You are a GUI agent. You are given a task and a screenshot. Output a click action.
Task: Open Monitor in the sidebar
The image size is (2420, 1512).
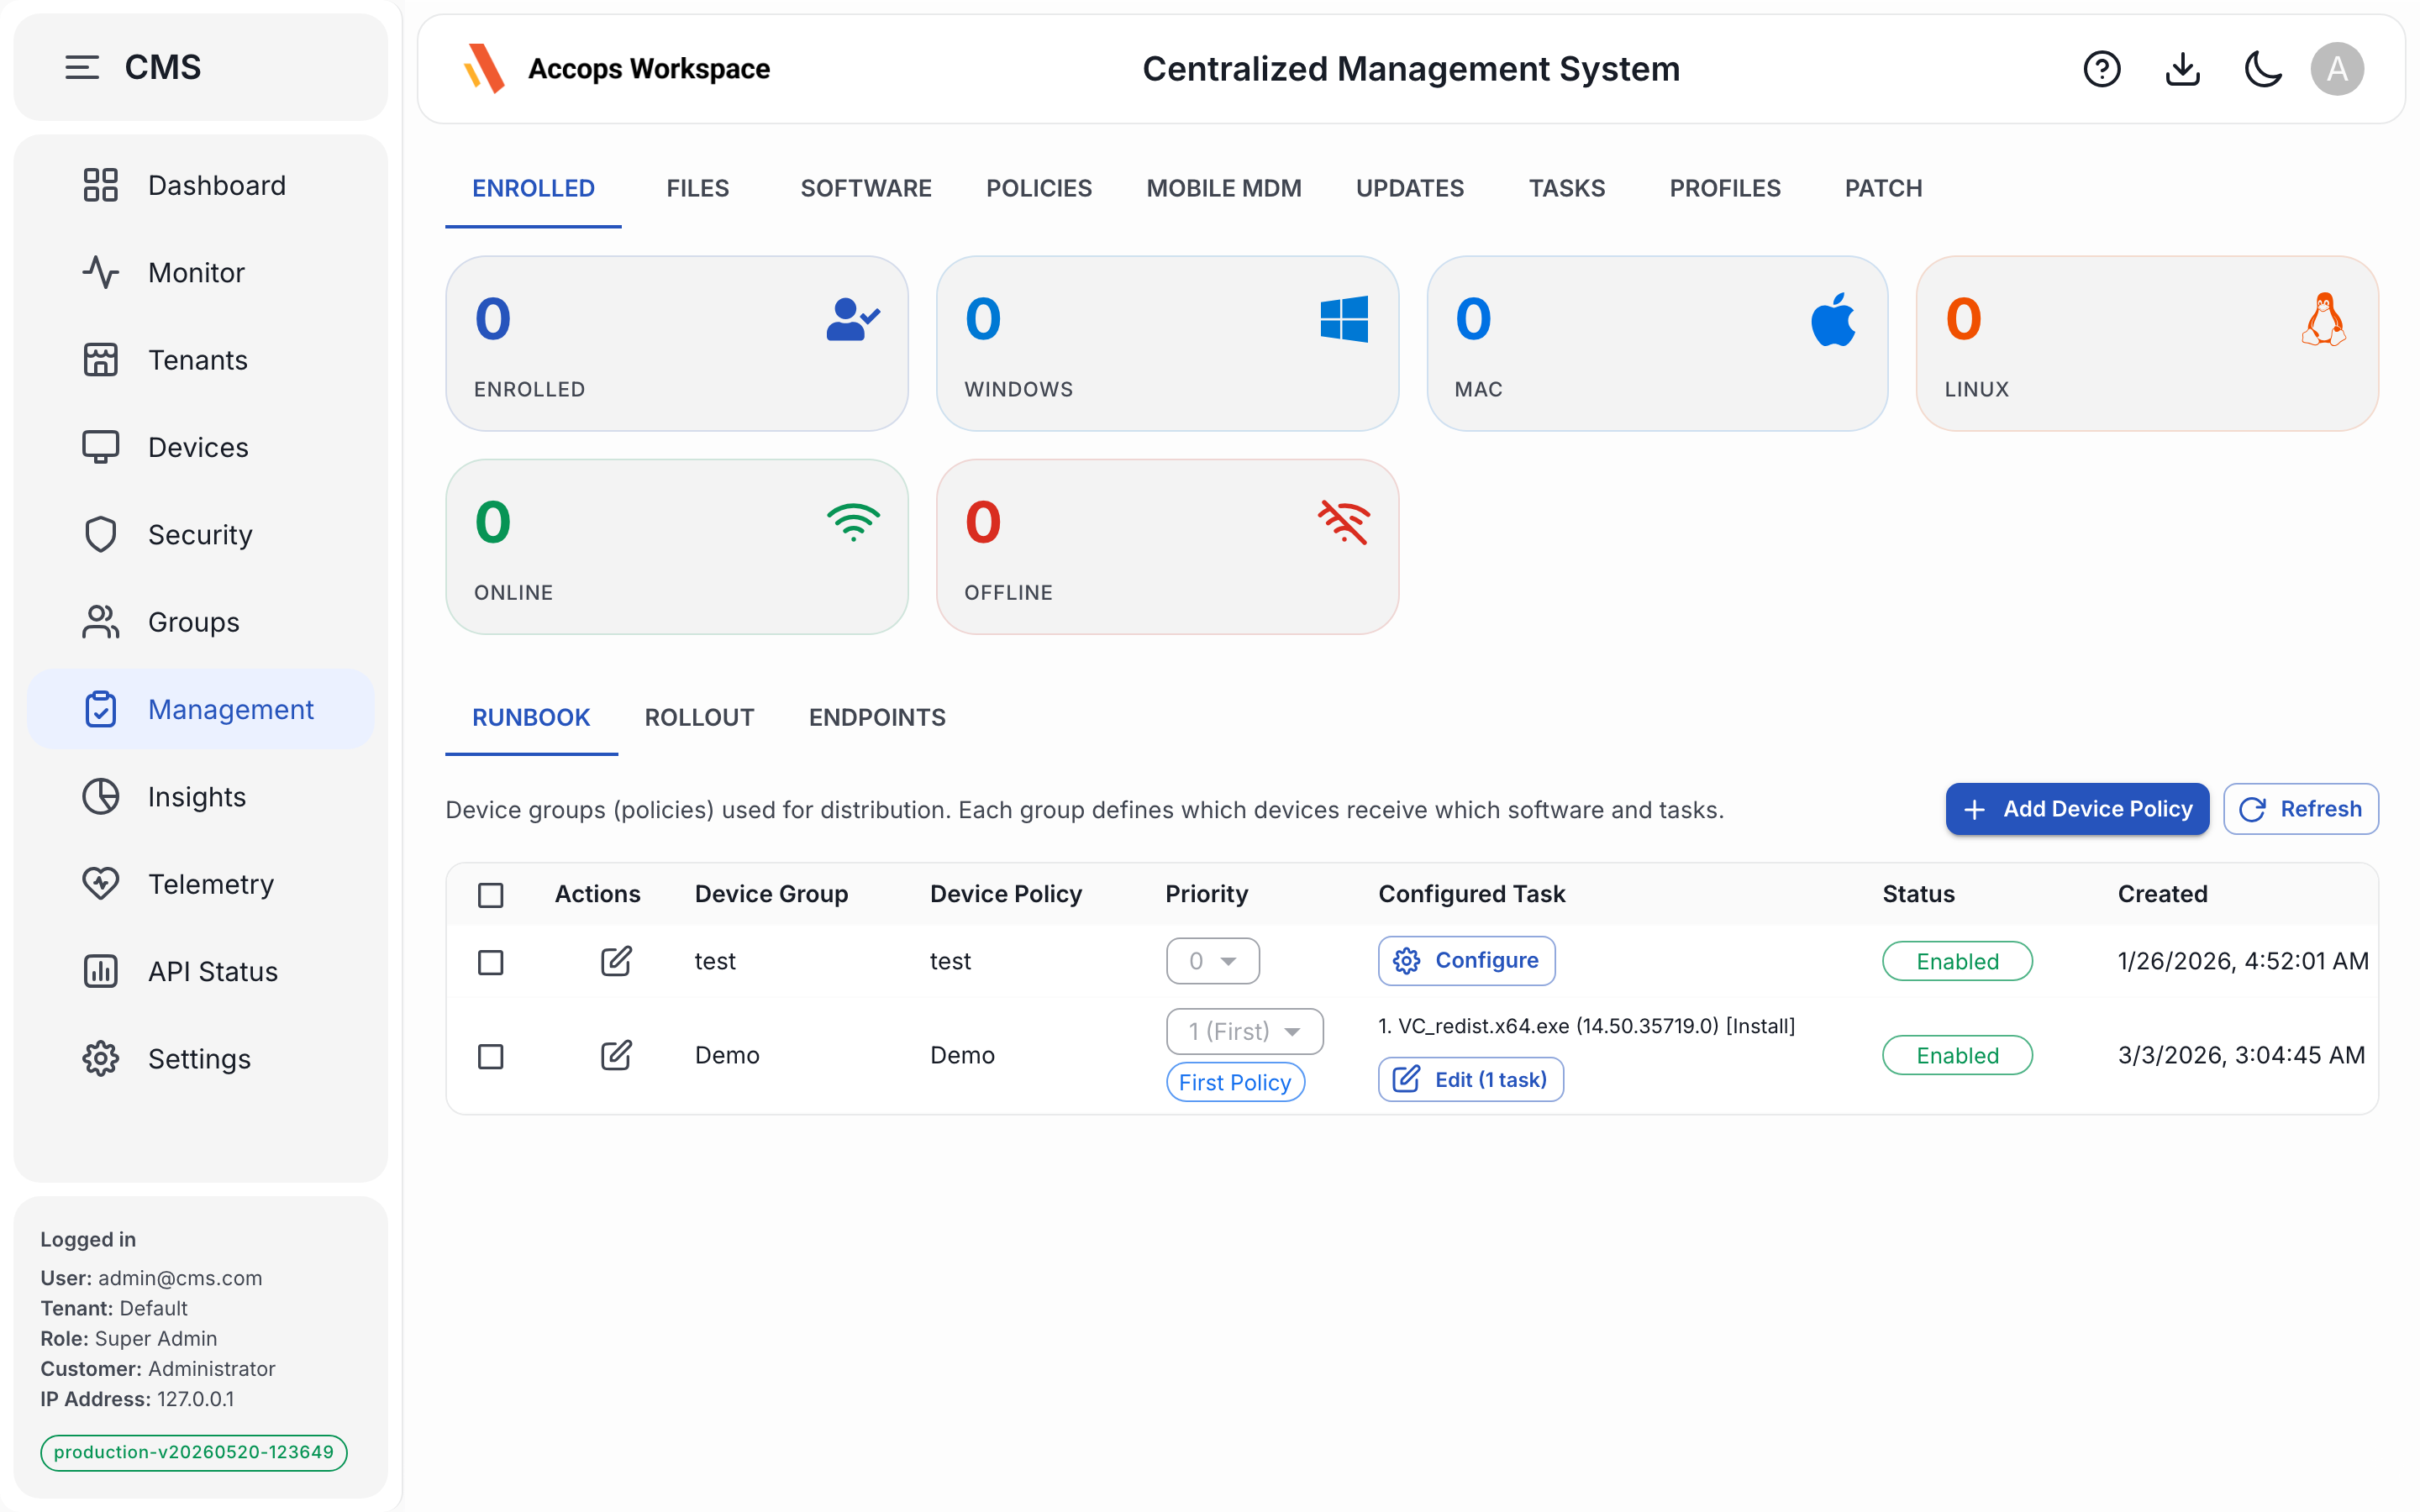click(x=201, y=272)
